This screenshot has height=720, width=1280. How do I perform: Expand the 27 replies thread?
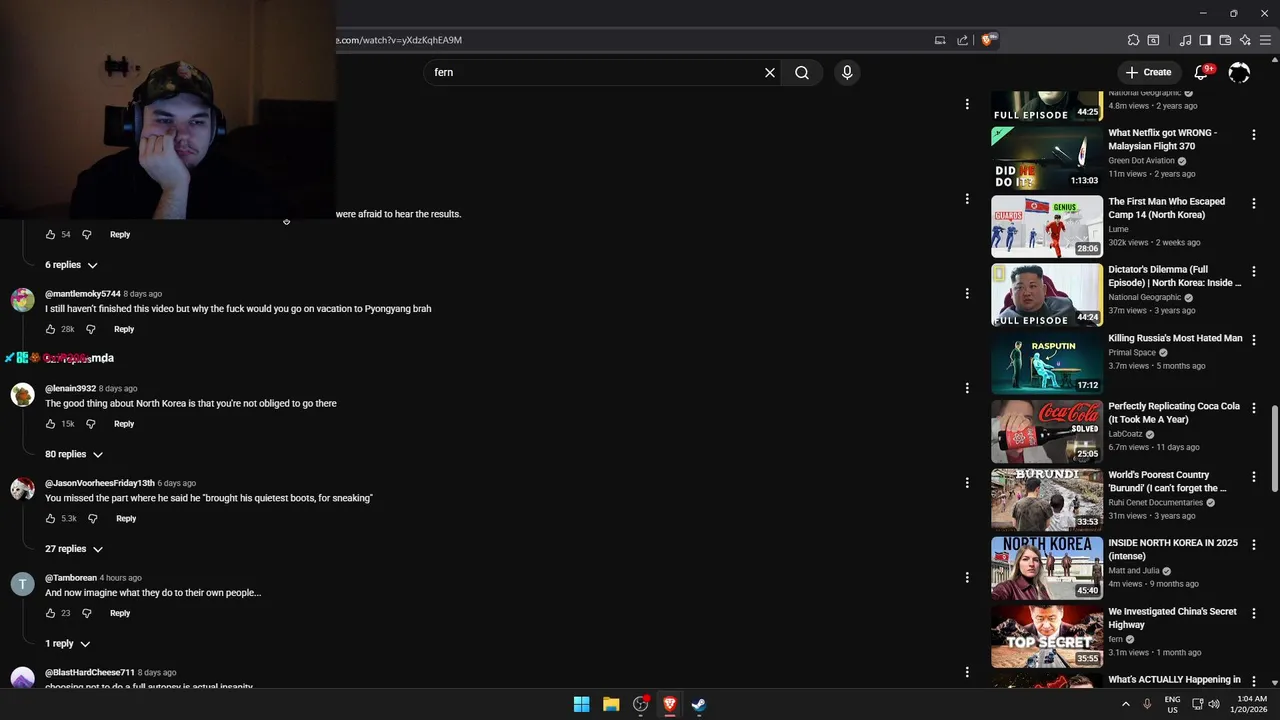(x=74, y=549)
